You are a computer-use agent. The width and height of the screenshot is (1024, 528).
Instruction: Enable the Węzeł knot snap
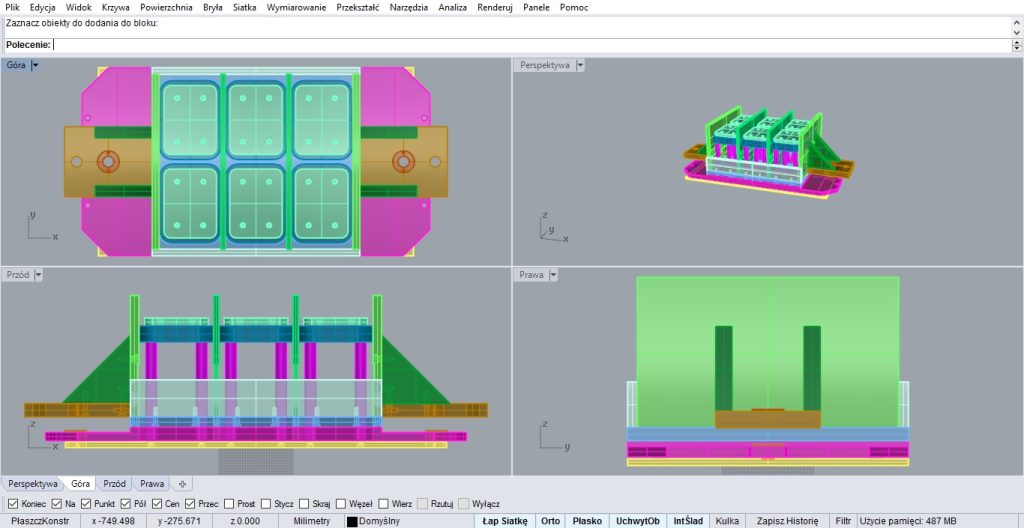click(341, 504)
